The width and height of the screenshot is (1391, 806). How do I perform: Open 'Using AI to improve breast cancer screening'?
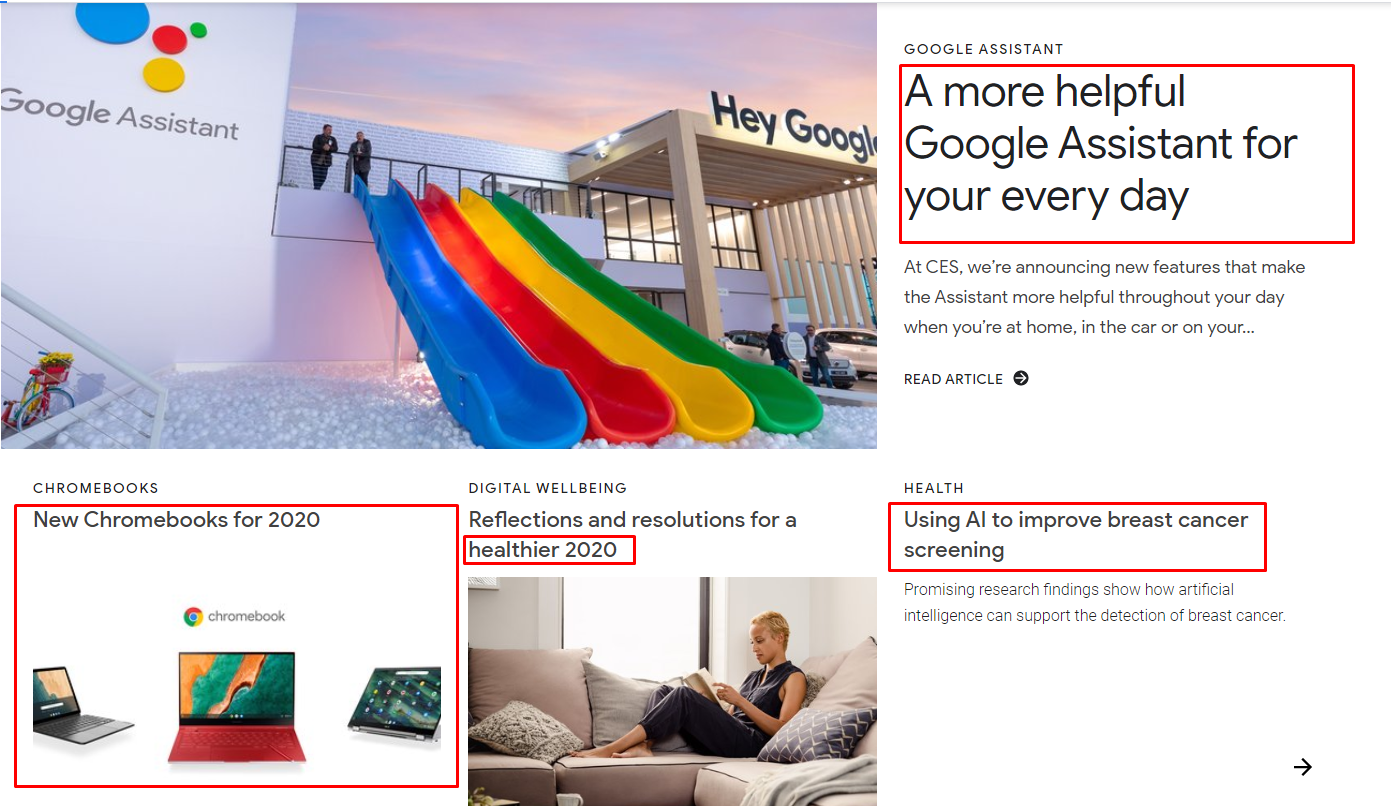1076,535
